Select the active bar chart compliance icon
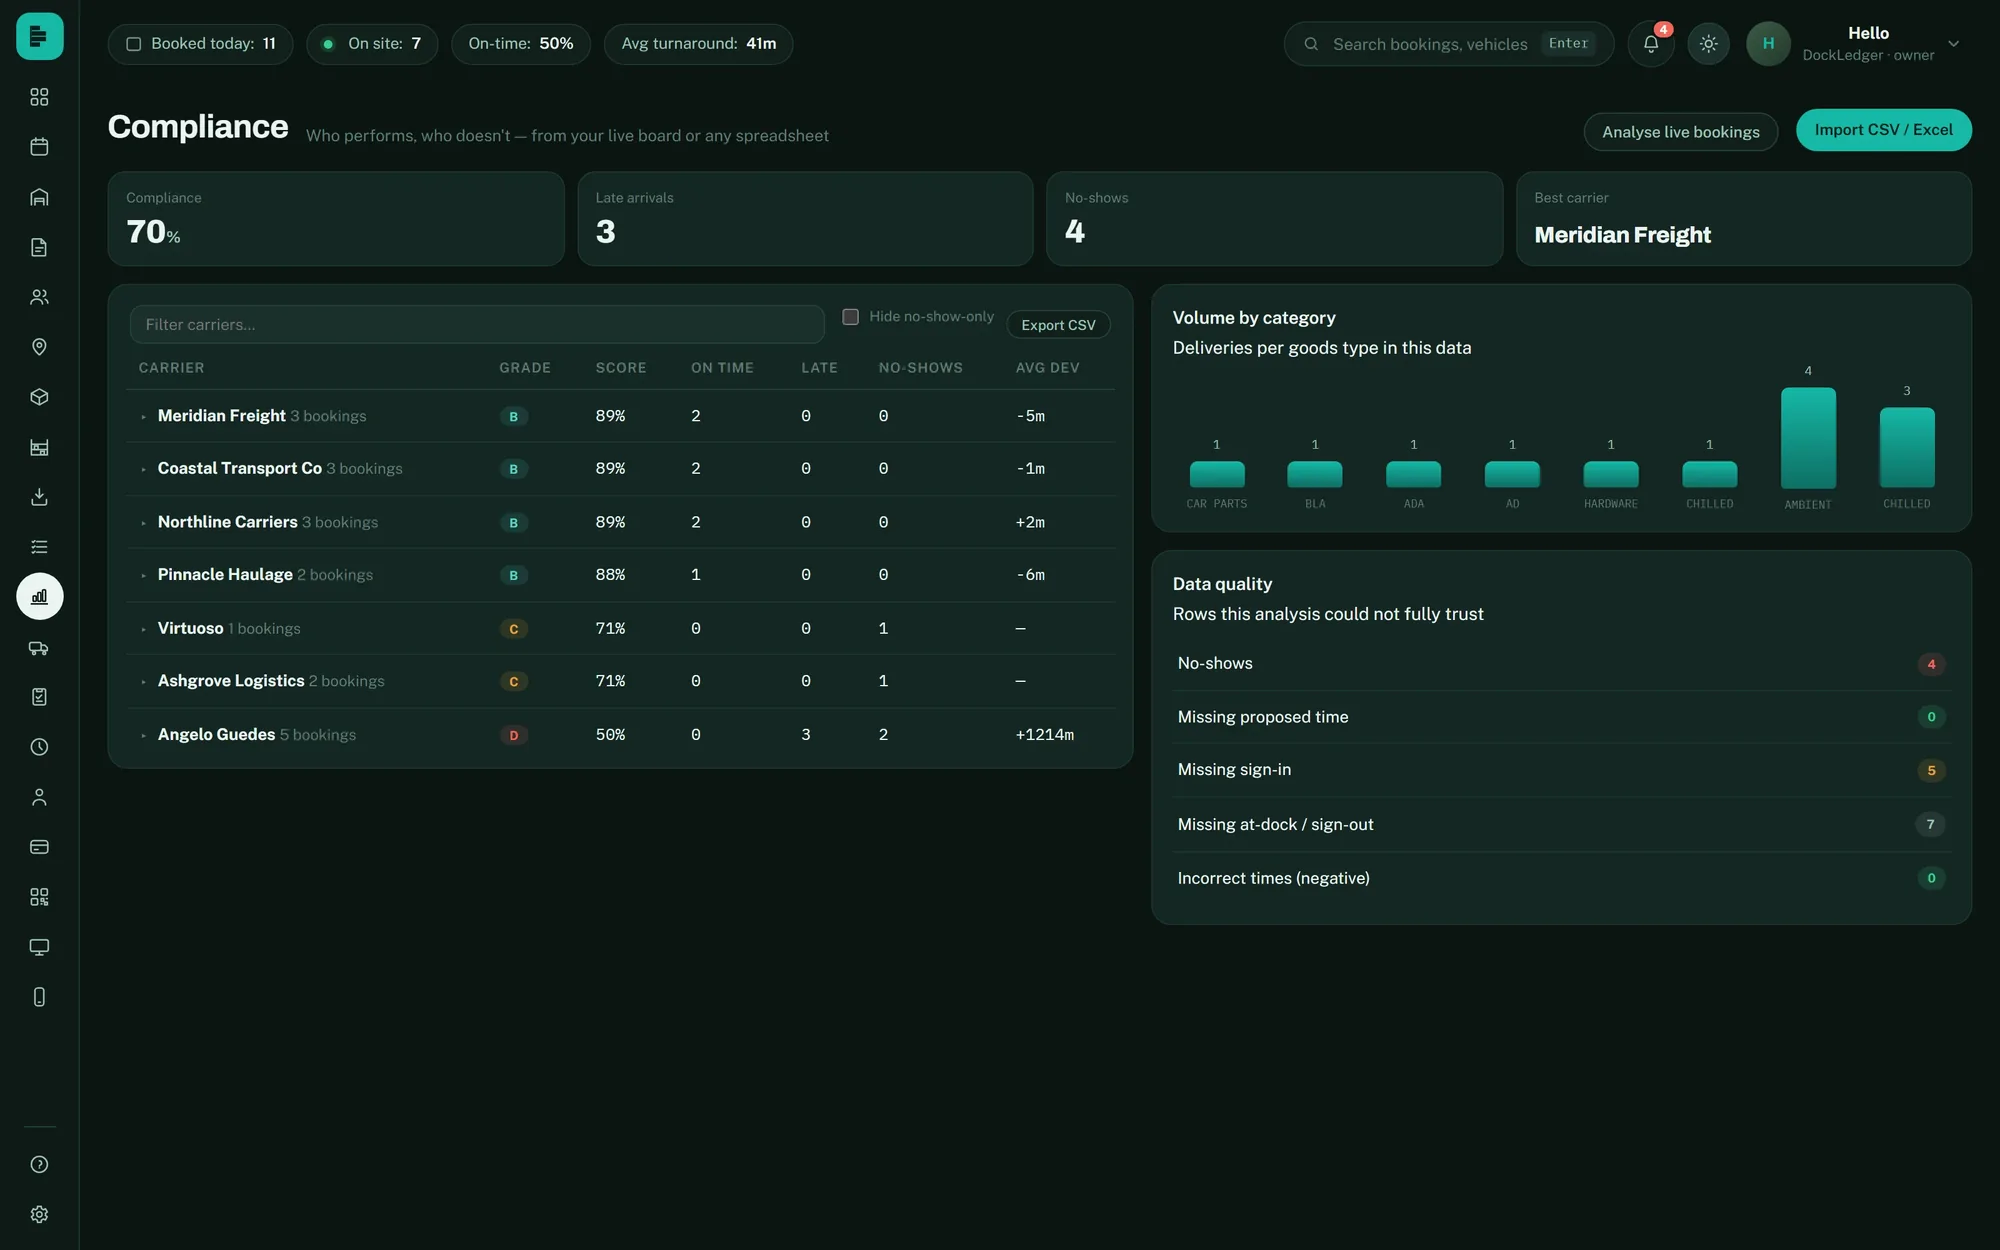Viewport: 2000px width, 1250px height. click(x=39, y=597)
